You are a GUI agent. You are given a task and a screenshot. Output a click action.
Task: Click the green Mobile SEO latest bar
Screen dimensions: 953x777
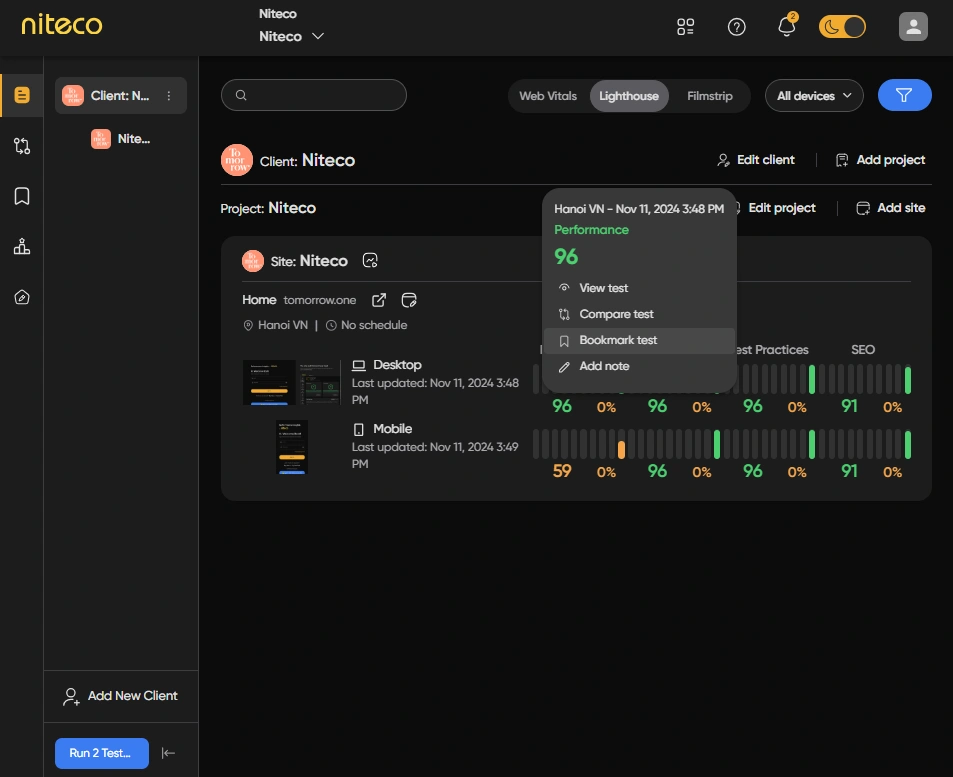point(907,444)
